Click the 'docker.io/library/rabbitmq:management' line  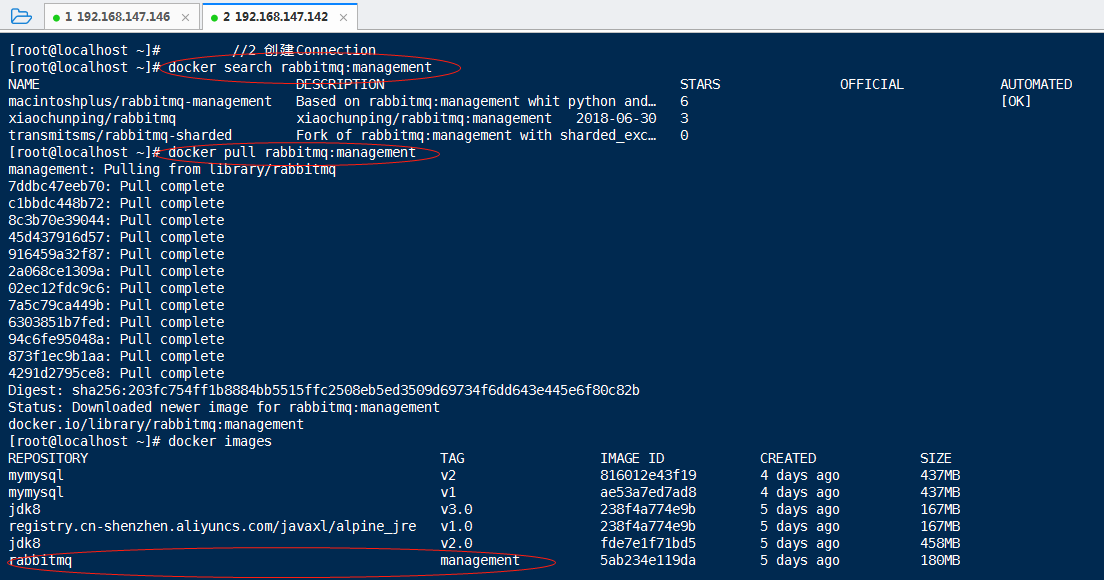(156, 424)
